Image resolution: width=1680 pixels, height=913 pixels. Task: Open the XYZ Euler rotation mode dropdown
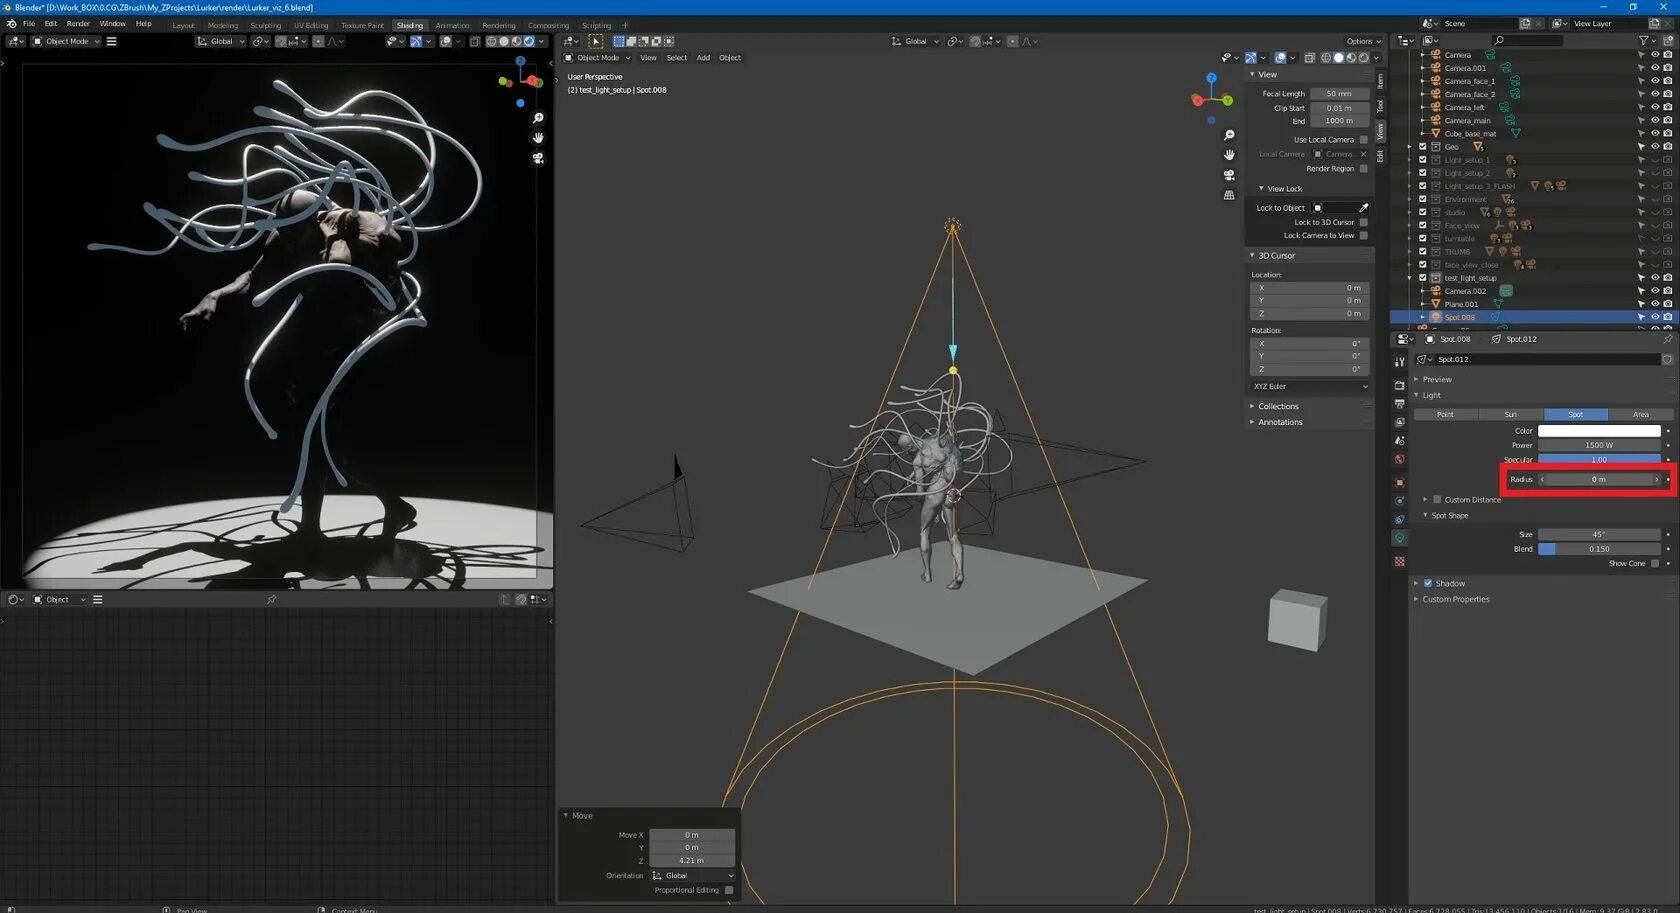1310,386
